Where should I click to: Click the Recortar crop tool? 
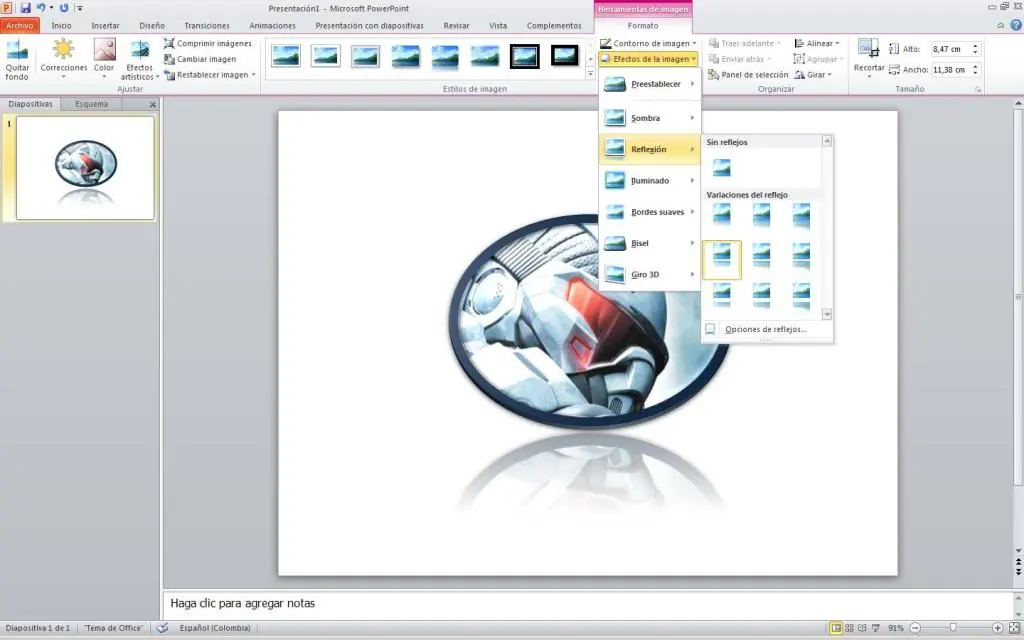pos(869,59)
